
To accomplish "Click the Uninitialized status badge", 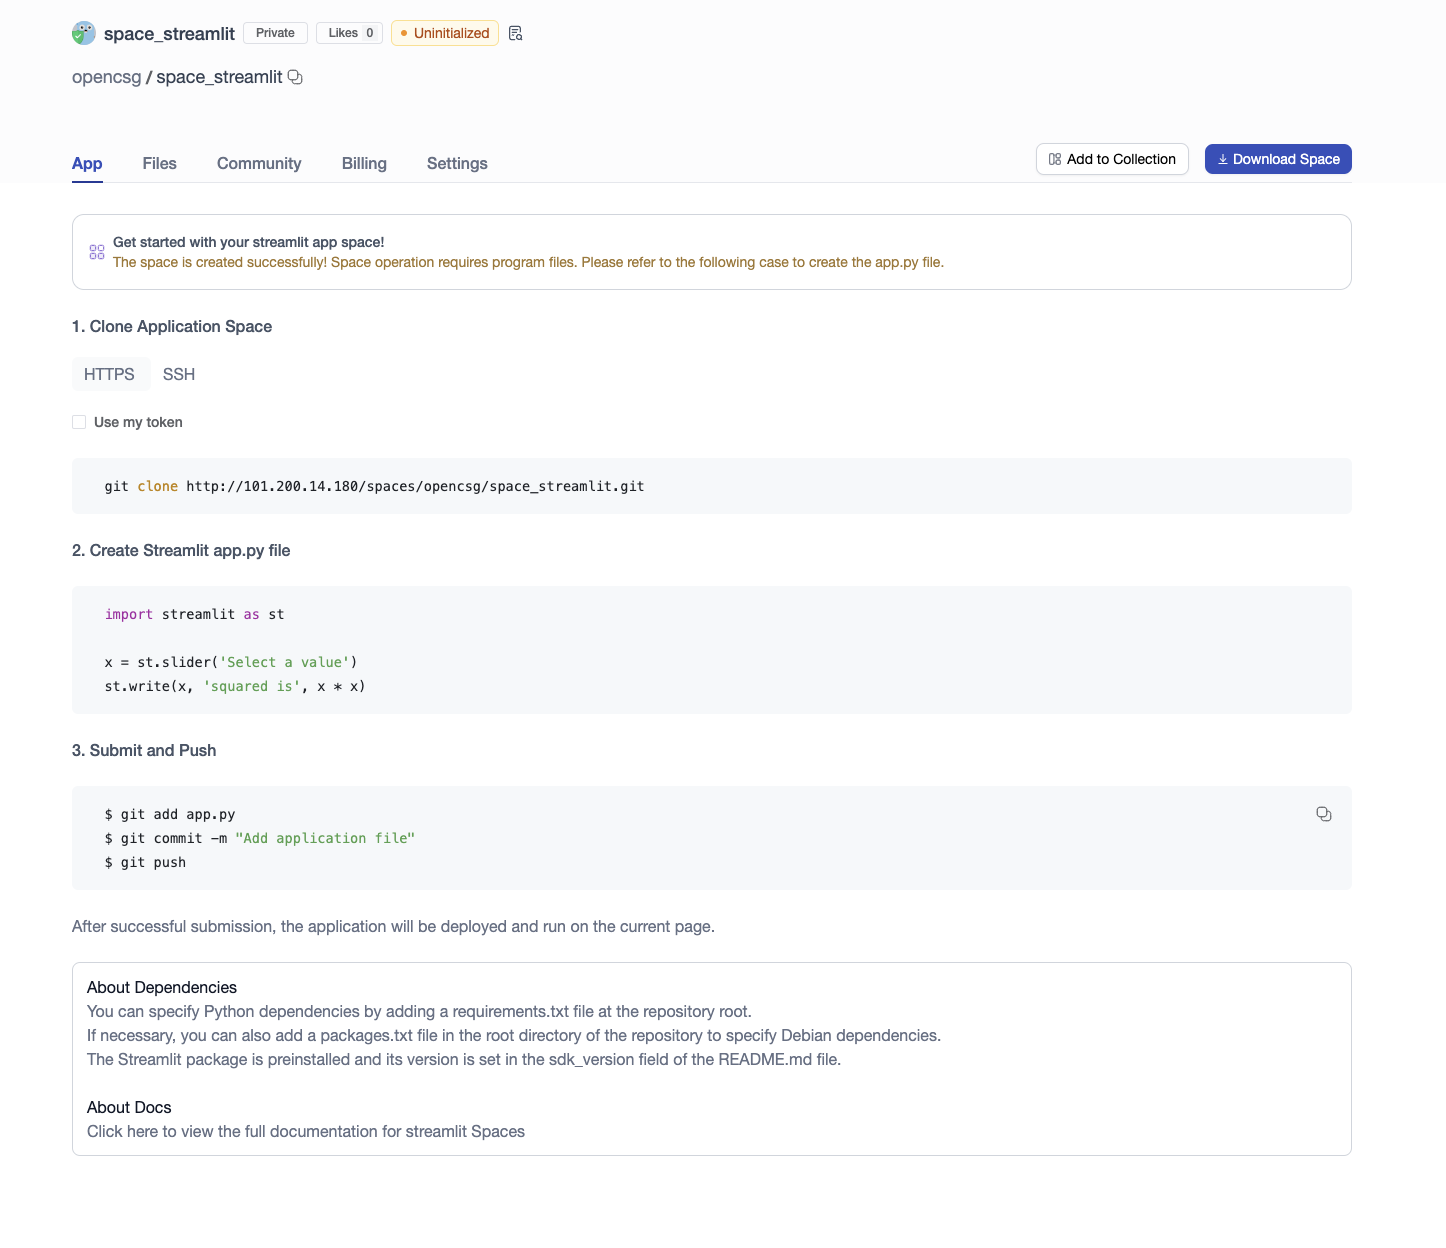I will click(445, 33).
